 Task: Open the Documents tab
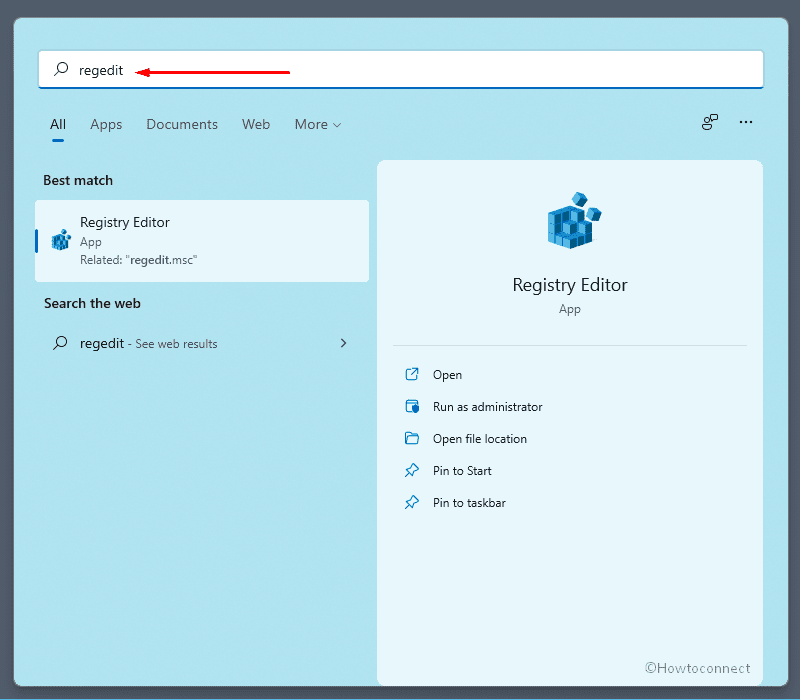point(182,124)
